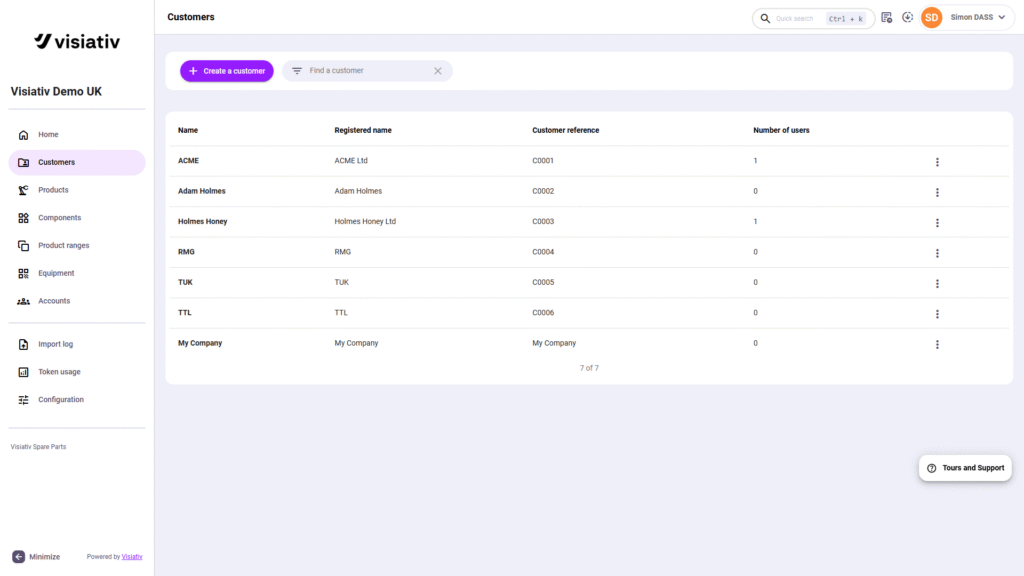Click the Customer reference column header
Screen dimensions: 1024x576
[x=566, y=130]
